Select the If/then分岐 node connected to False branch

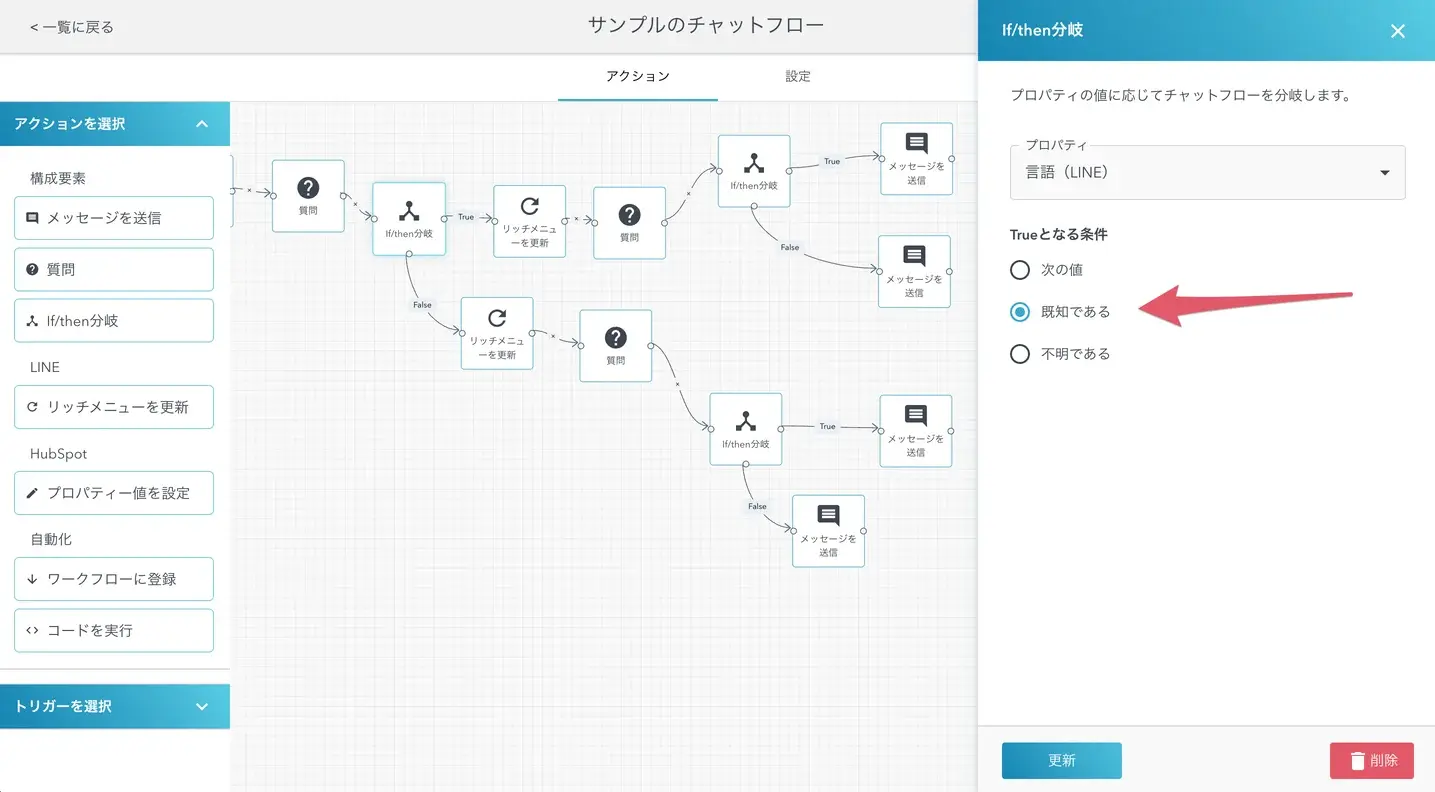(x=409, y=218)
